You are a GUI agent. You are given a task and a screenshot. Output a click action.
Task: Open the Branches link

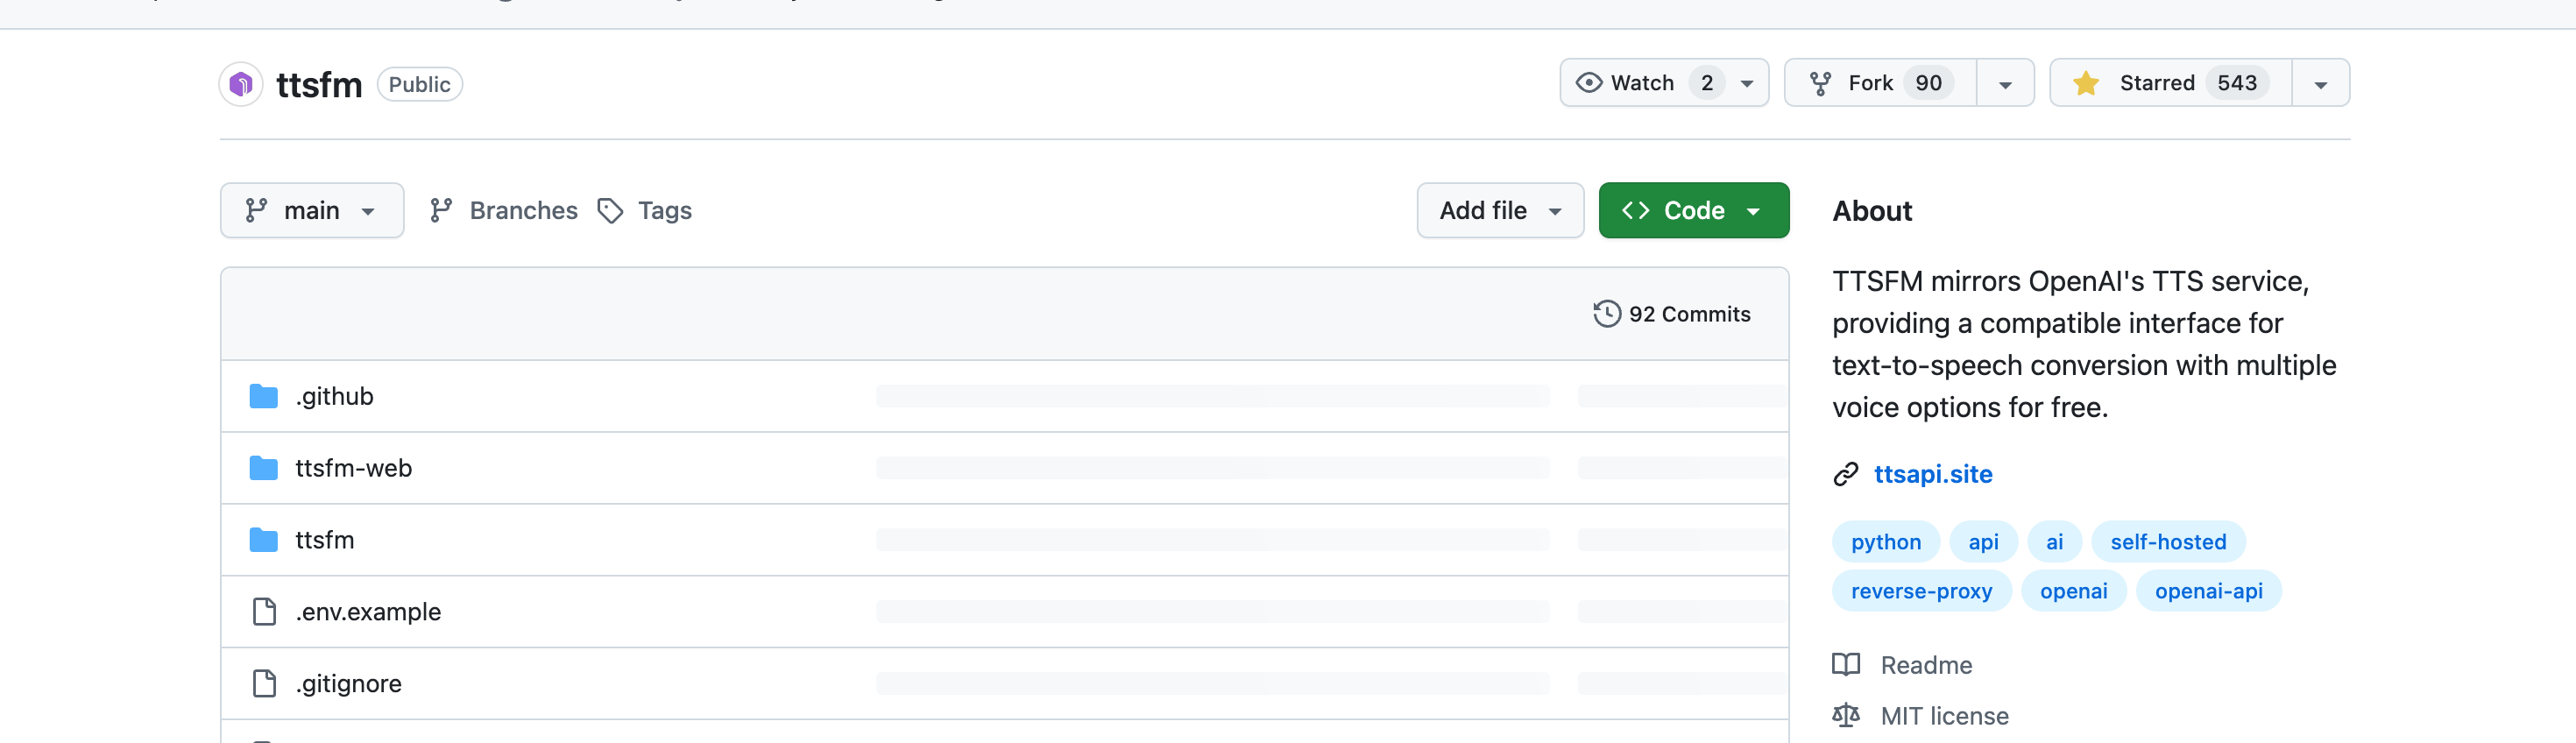coord(503,211)
